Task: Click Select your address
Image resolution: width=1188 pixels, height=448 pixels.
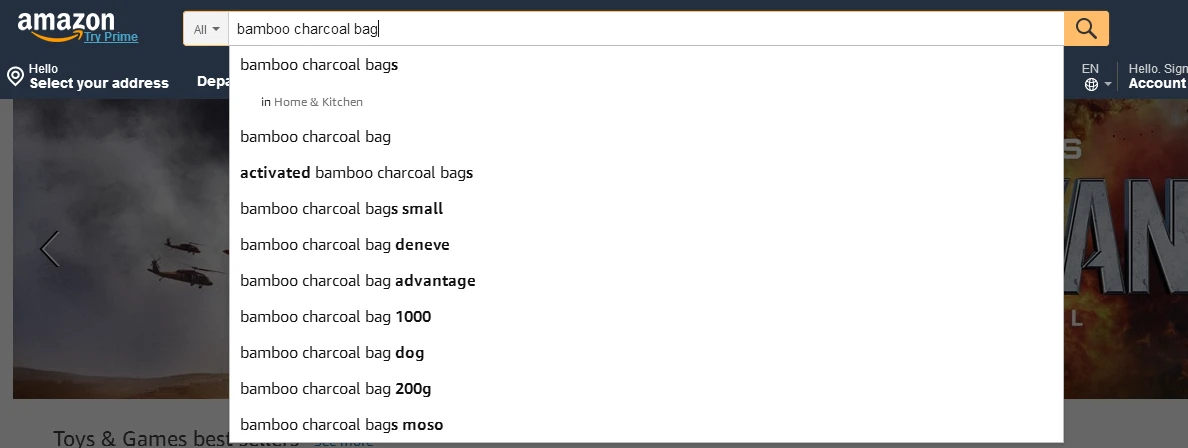Action: point(98,83)
